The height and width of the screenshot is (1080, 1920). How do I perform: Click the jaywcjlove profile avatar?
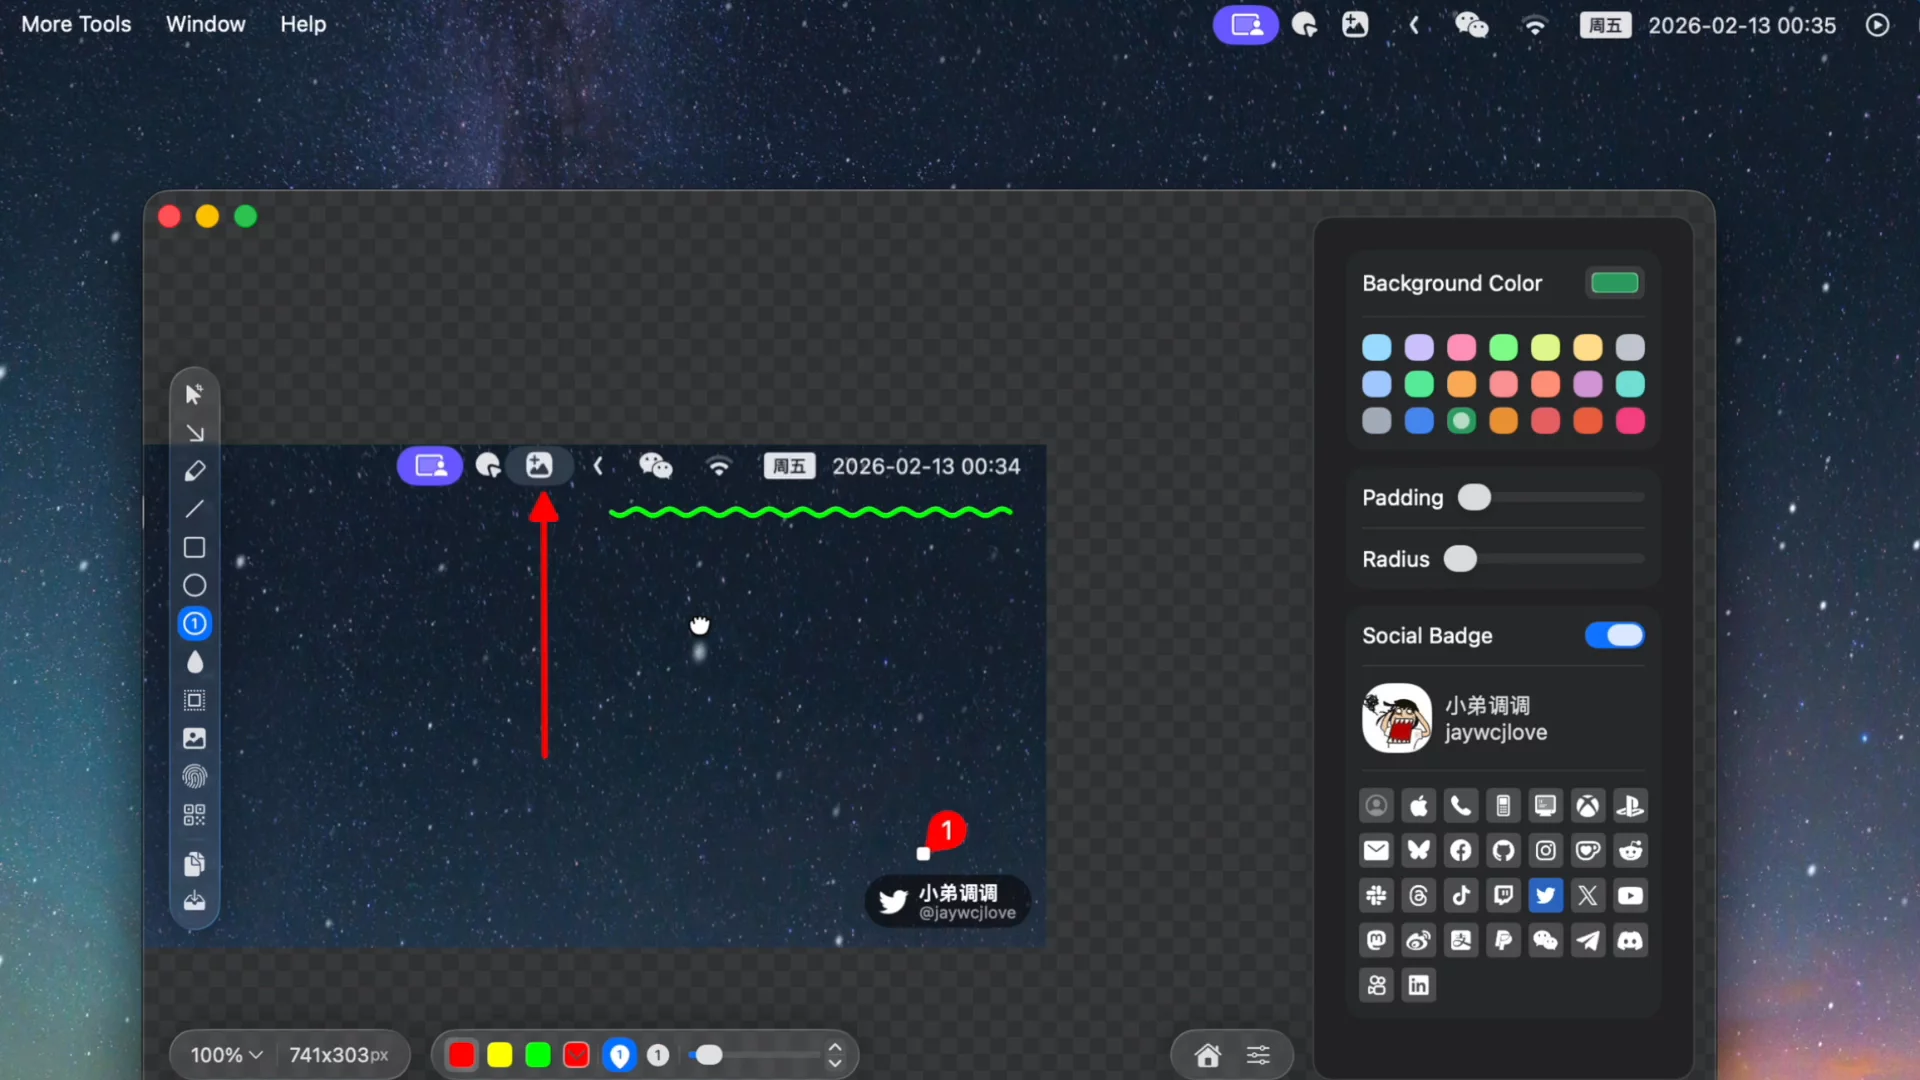[1396, 718]
